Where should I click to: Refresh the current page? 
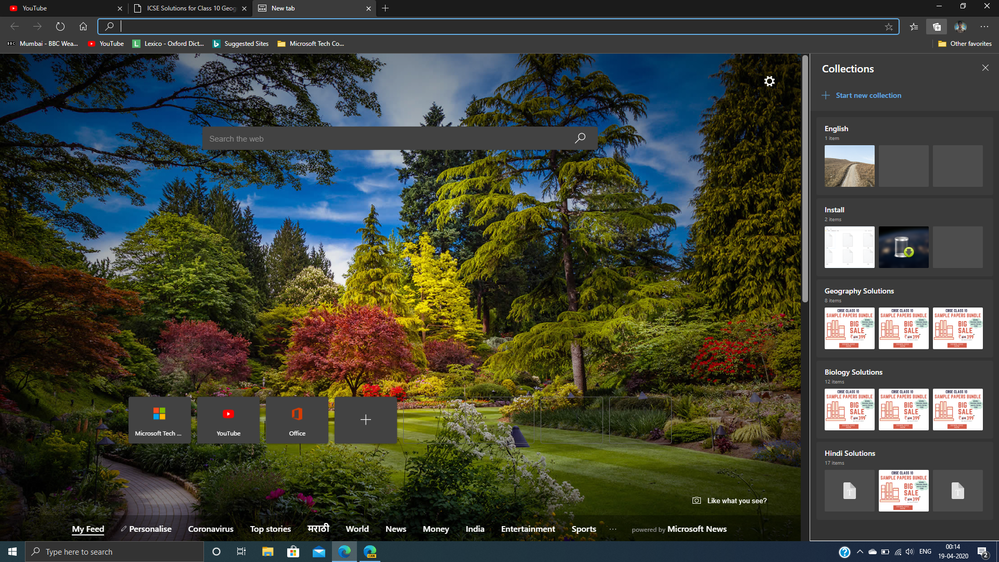tap(60, 27)
